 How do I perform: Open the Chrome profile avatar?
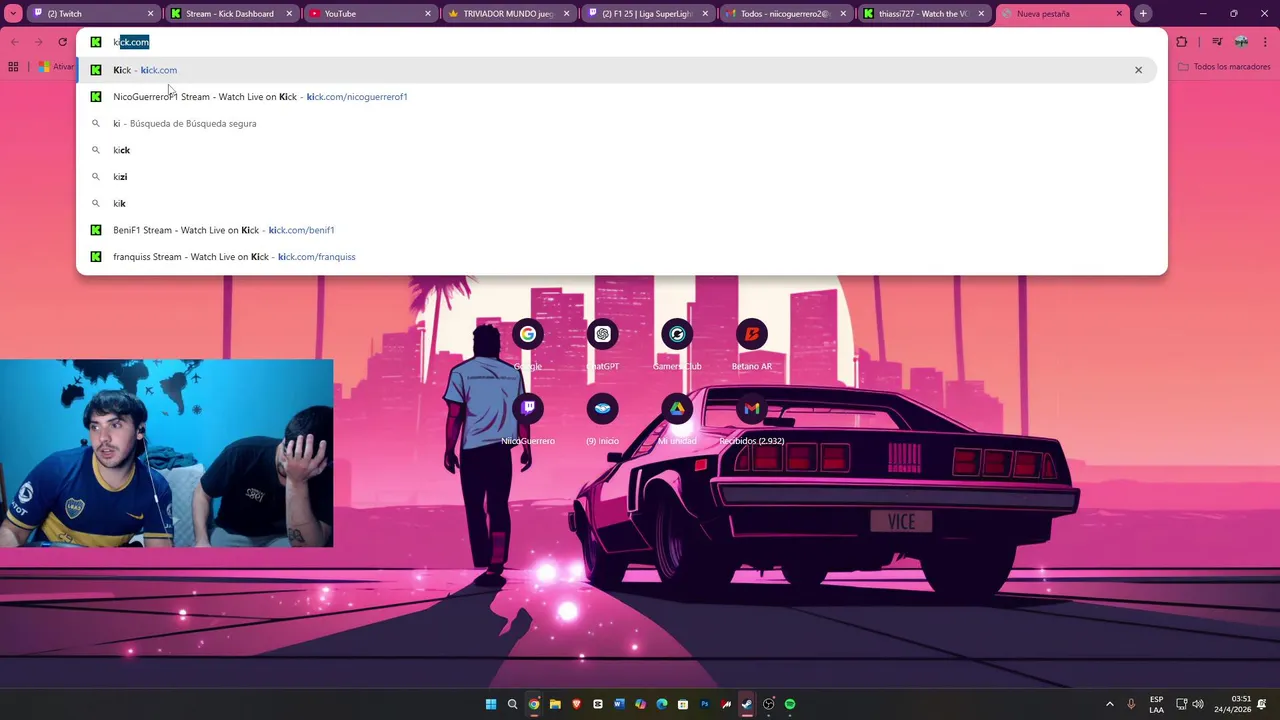[x=1241, y=42]
